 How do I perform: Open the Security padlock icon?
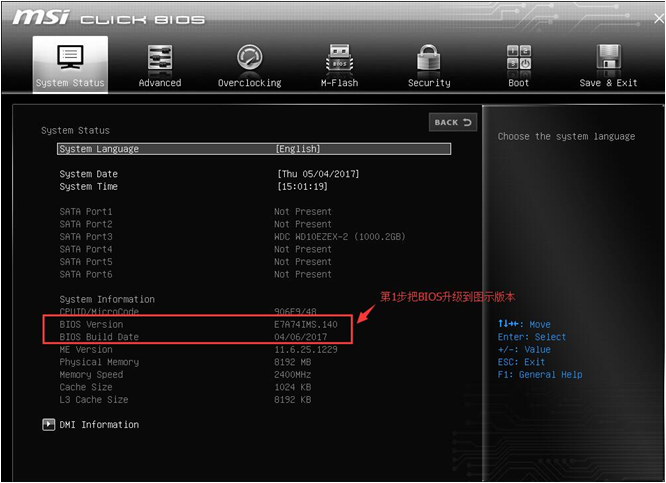429,57
